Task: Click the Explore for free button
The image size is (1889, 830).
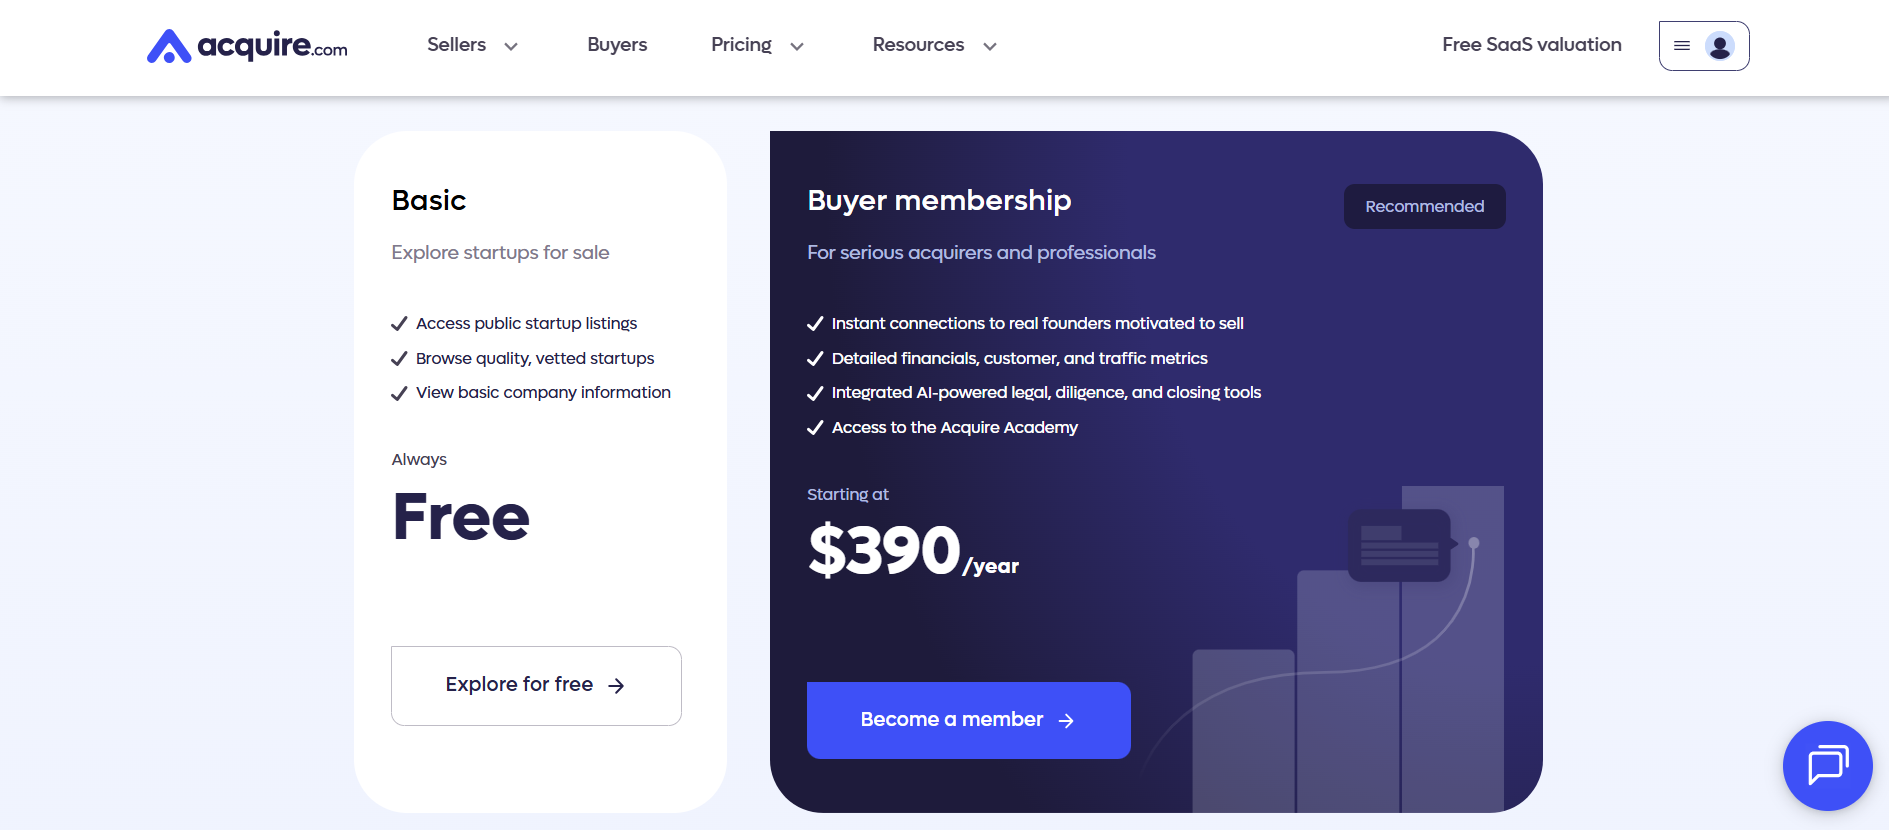Action: pyautogui.click(x=536, y=685)
